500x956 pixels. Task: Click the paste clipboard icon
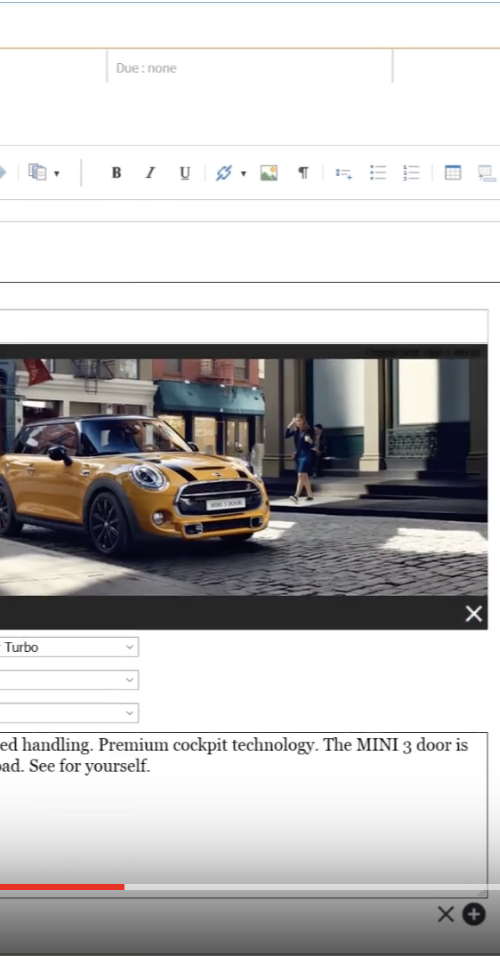(38, 173)
